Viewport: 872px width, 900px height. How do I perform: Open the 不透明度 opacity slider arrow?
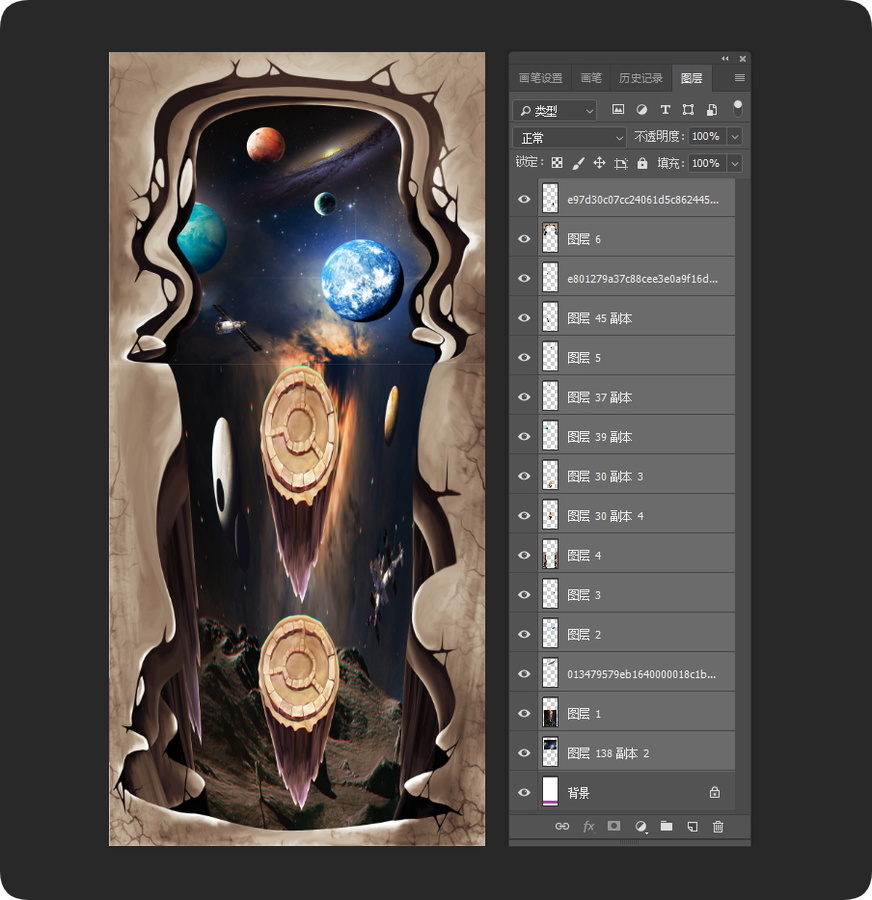[735, 137]
